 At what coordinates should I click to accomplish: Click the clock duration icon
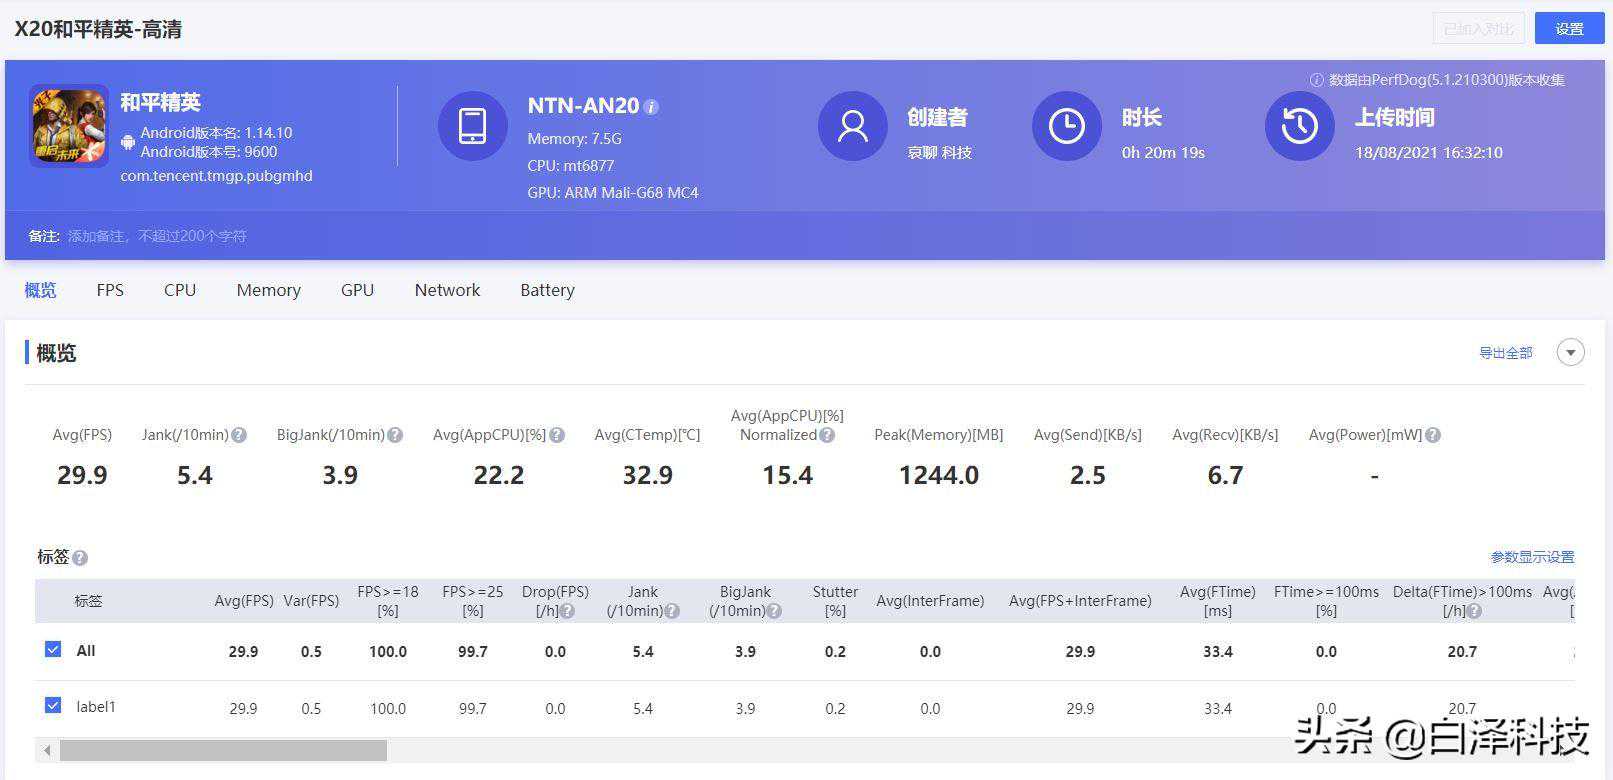(1066, 126)
